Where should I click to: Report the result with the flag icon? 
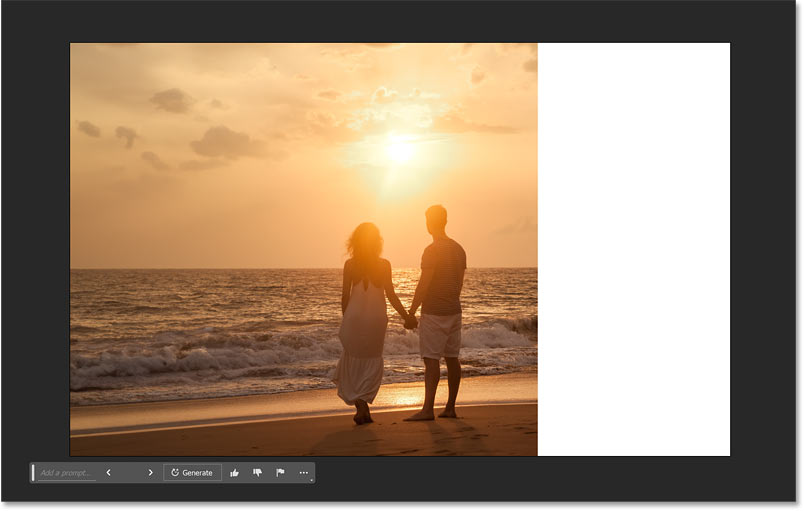point(280,473)
